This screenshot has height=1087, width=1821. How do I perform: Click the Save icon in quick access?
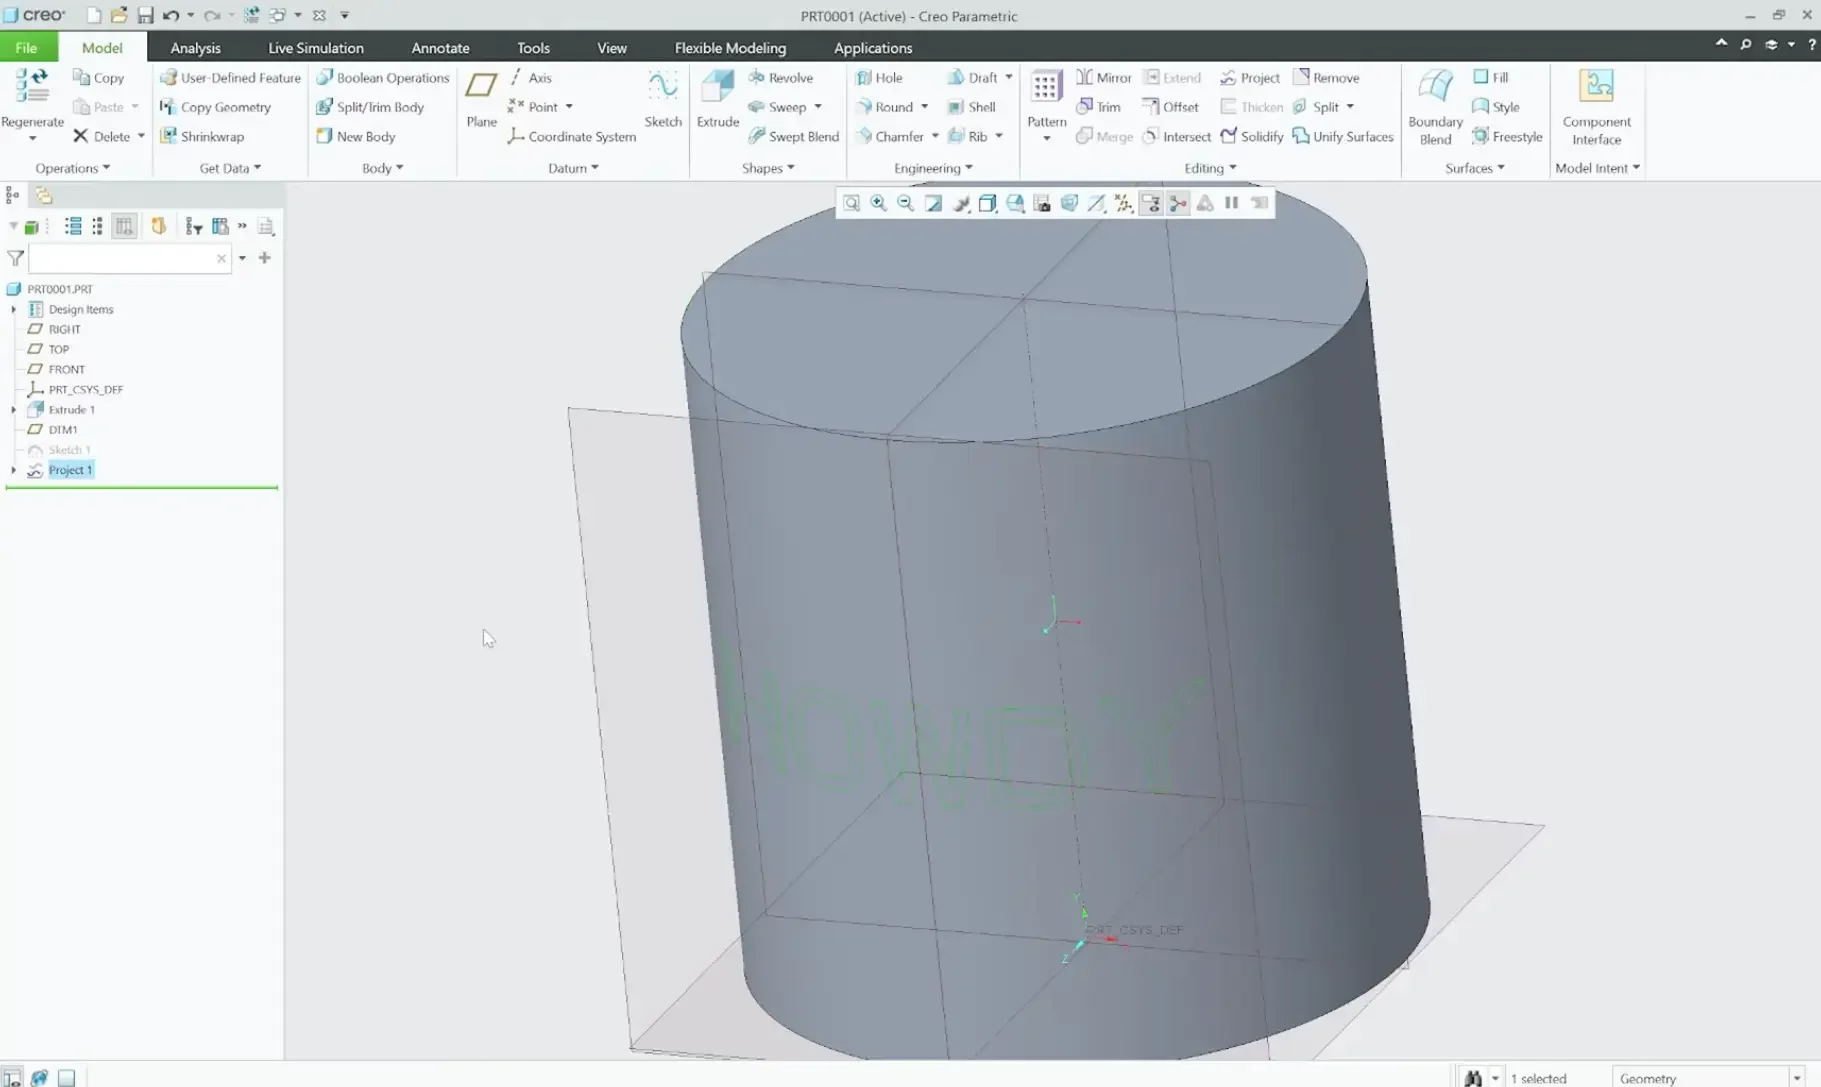pos(145,15)
